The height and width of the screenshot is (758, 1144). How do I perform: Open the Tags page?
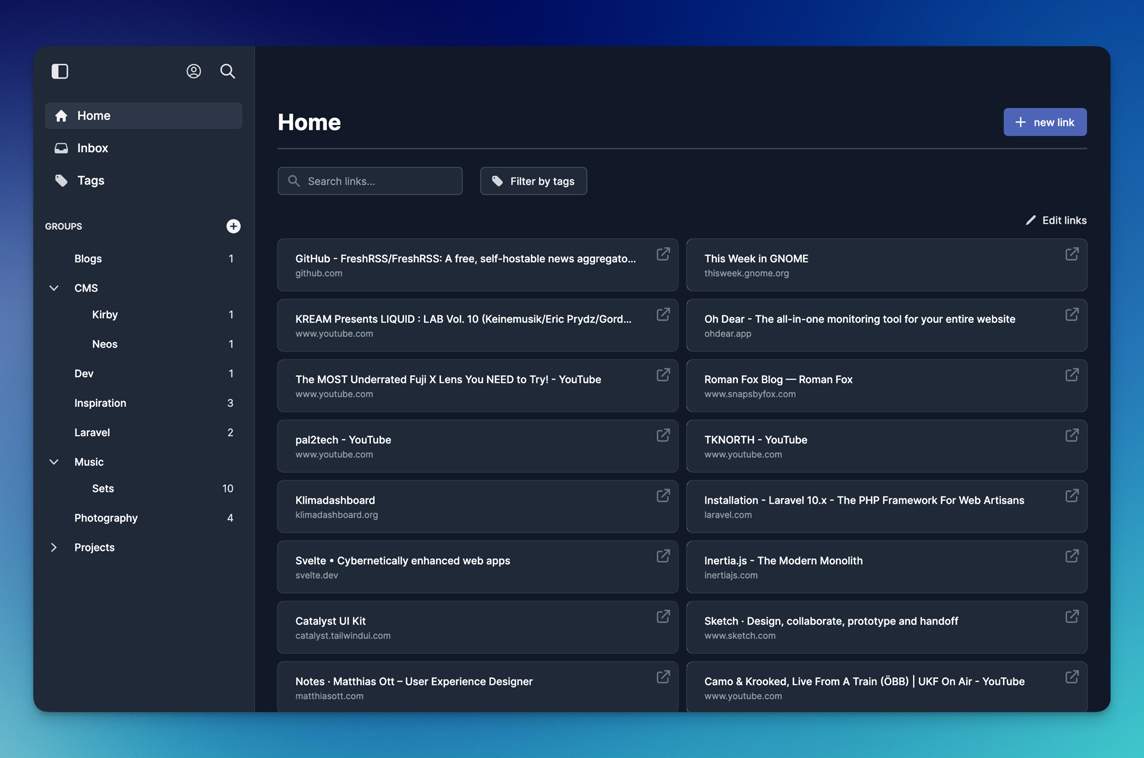point(90,181)
